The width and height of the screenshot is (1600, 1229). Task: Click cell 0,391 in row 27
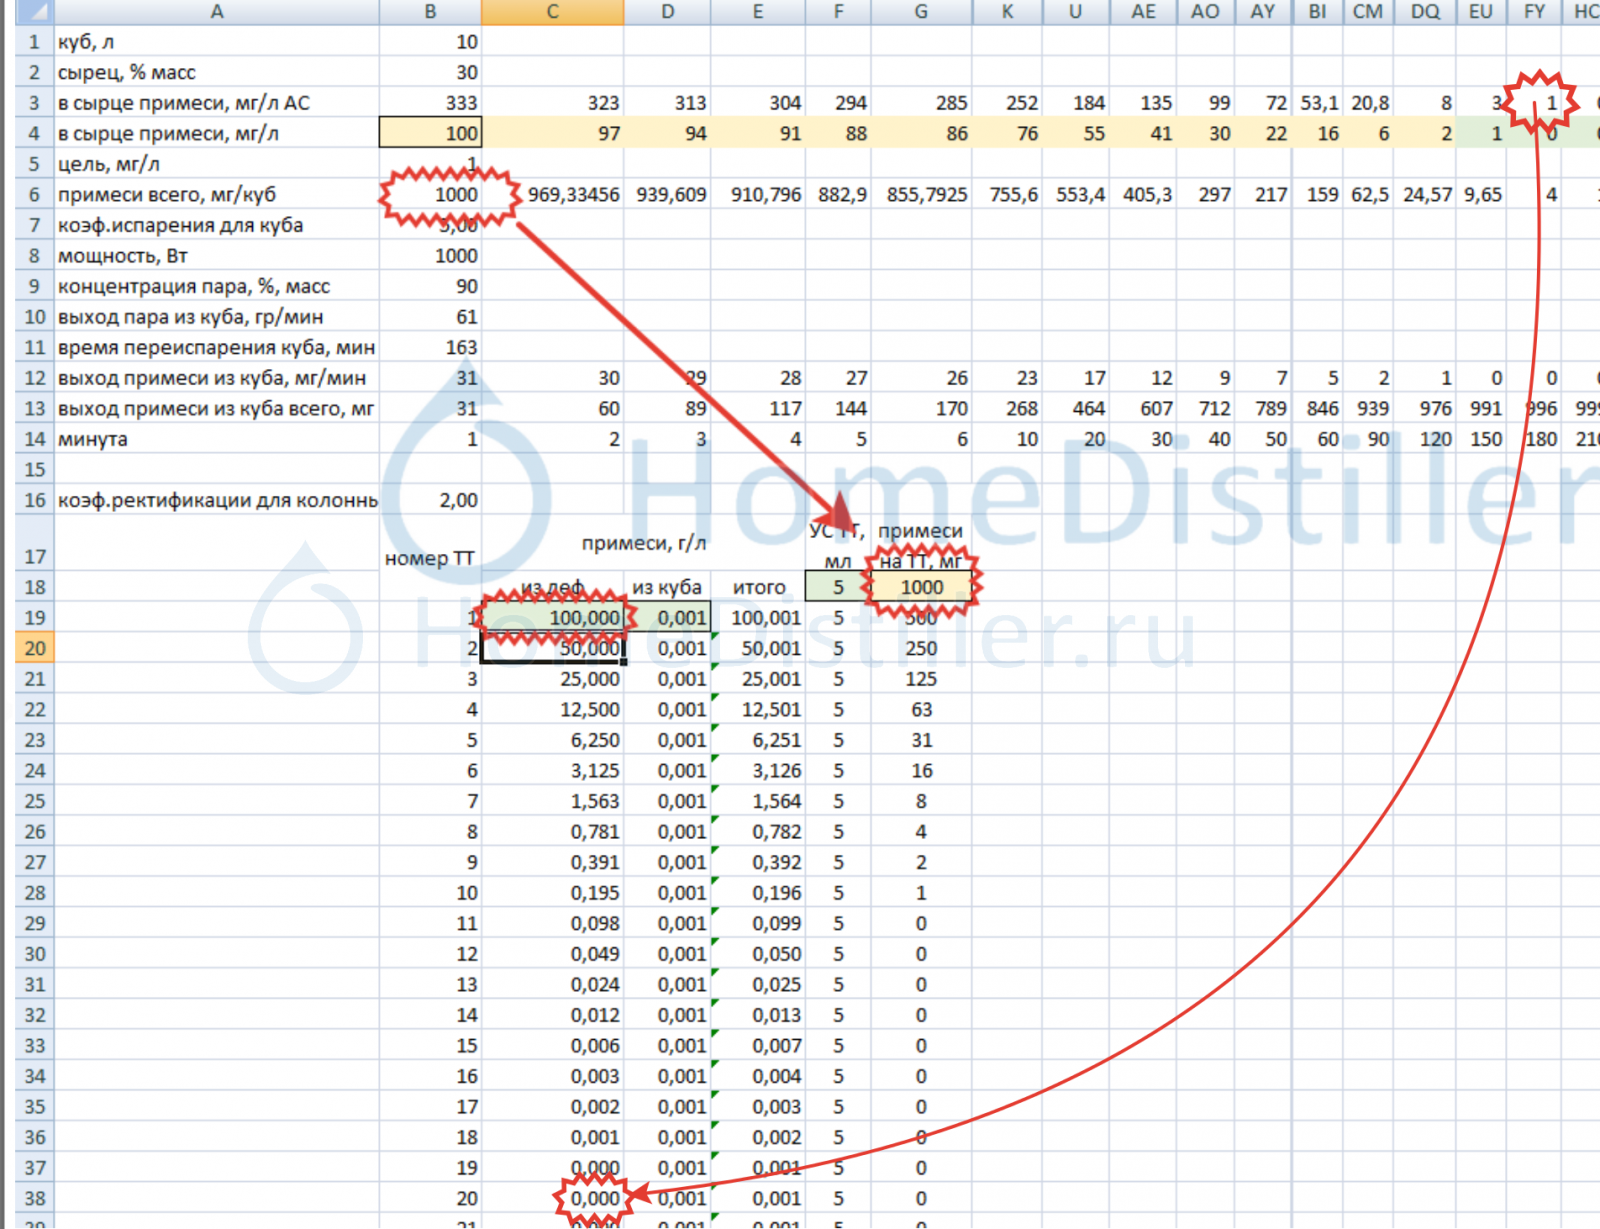[552, 862]
